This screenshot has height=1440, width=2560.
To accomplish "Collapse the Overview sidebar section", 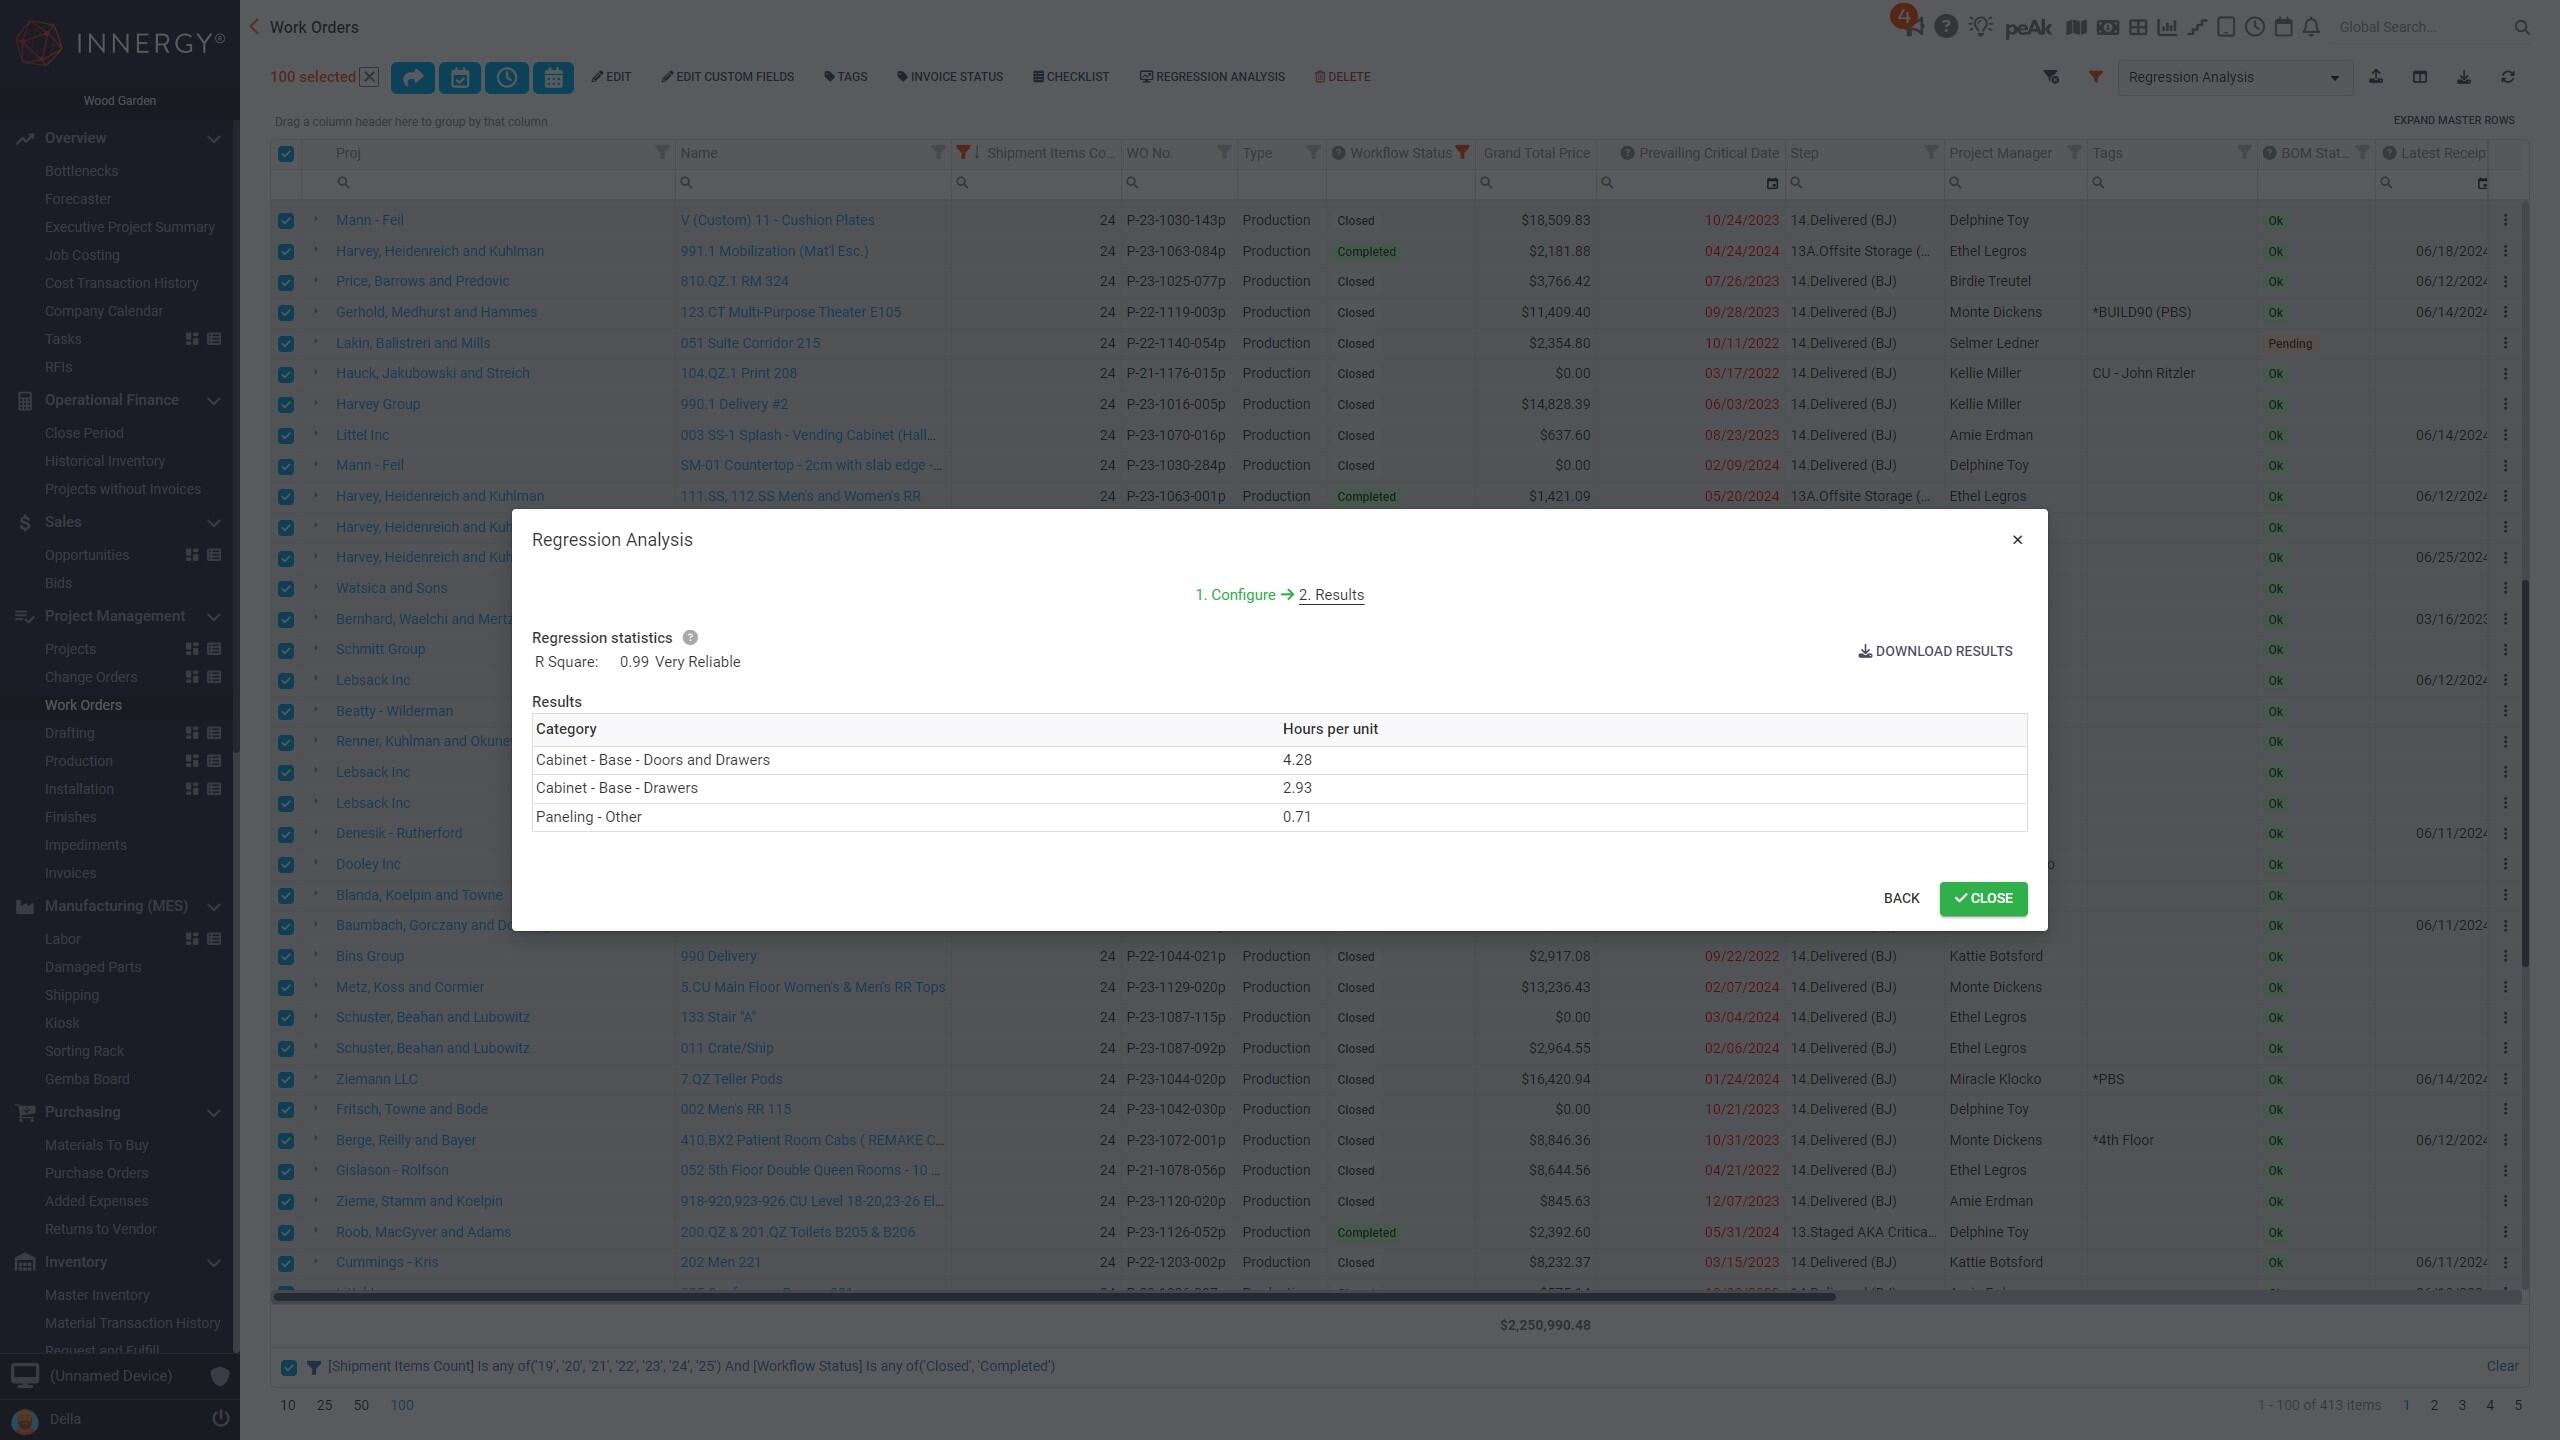I will (x=213, y=138).
